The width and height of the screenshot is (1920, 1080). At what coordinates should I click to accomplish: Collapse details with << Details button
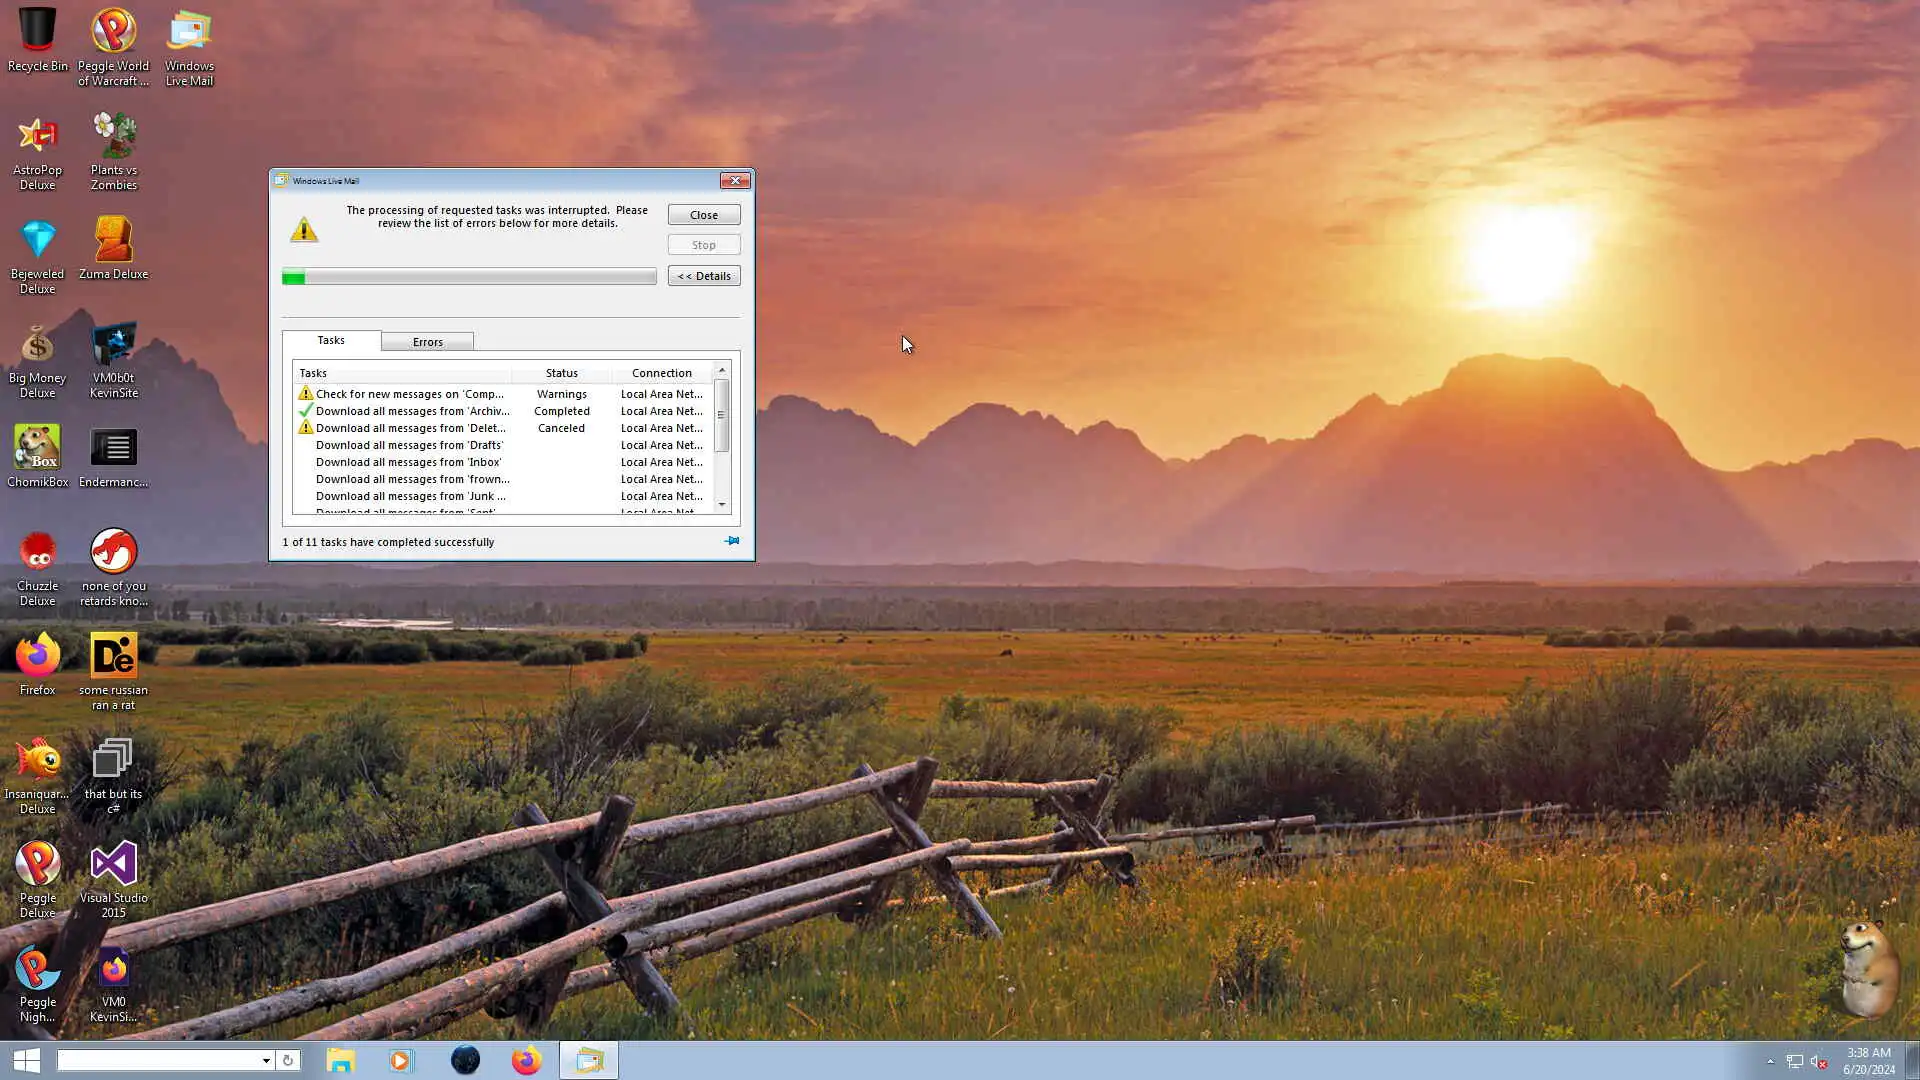(x=704, y=276)
